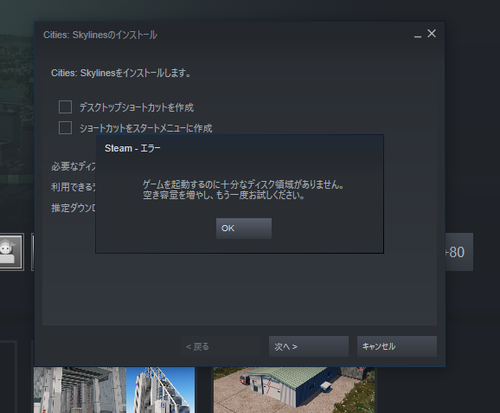Click the Cities: Skylinesのインストール window title

(100, 35)
